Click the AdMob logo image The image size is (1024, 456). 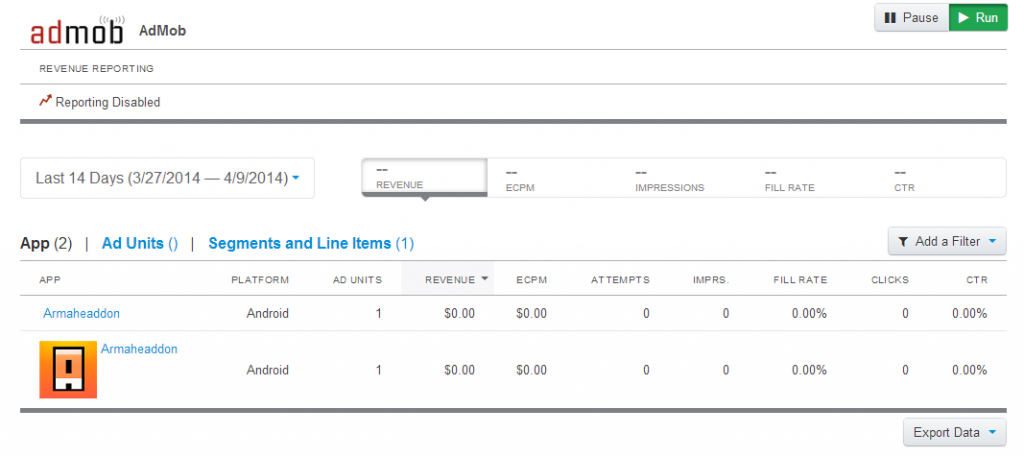[x=78, y=30]
